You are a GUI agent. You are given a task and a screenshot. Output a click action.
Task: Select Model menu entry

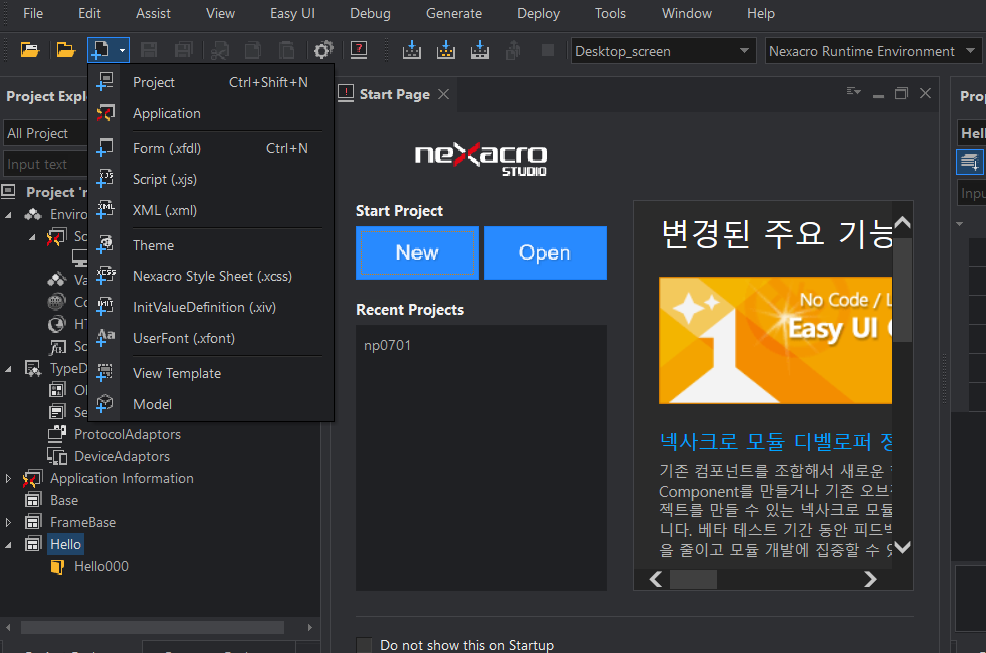click(211, 404)
